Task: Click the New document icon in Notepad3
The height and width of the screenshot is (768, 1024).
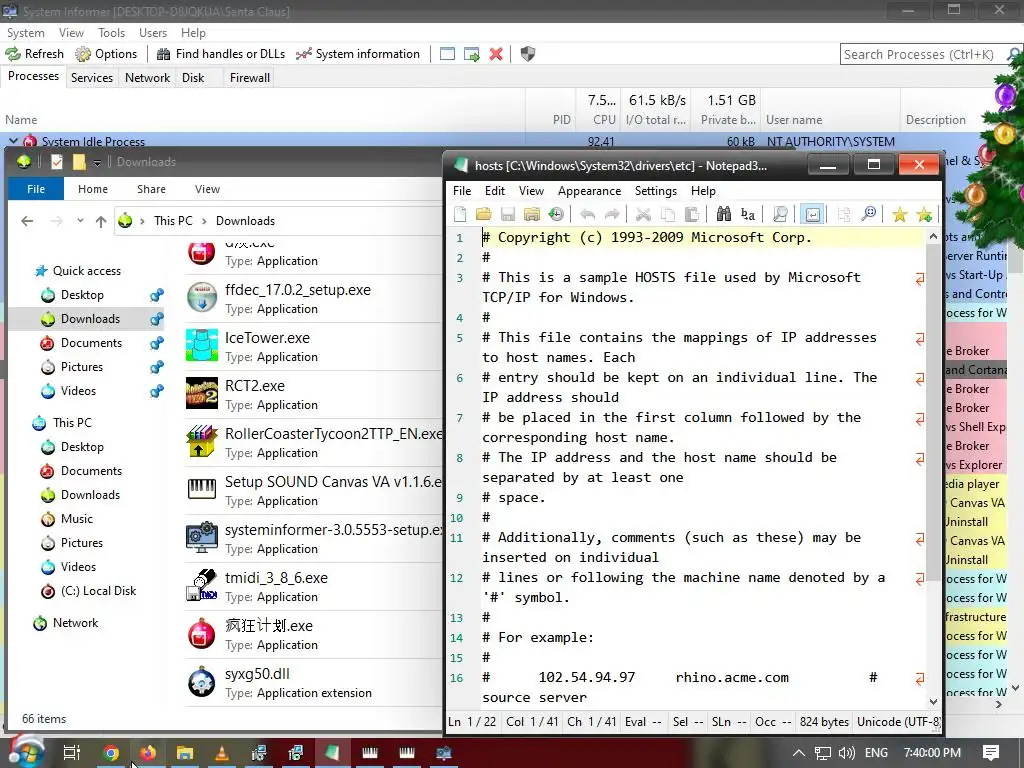Action: point(460,214)
